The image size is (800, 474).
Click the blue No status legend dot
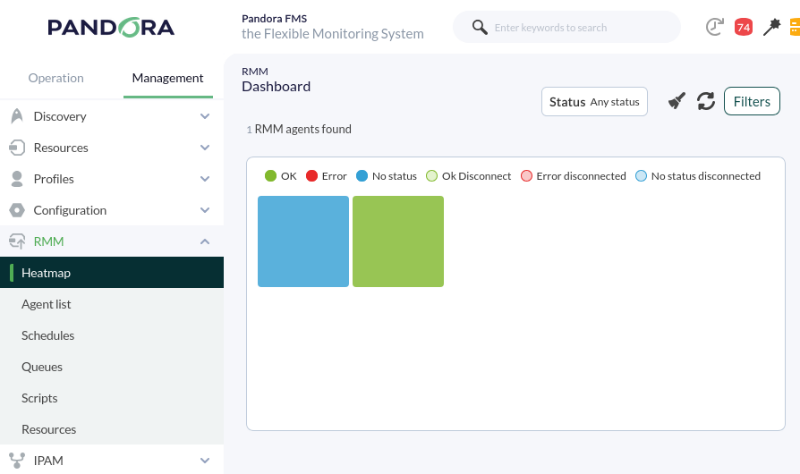(x=362, y=176)
